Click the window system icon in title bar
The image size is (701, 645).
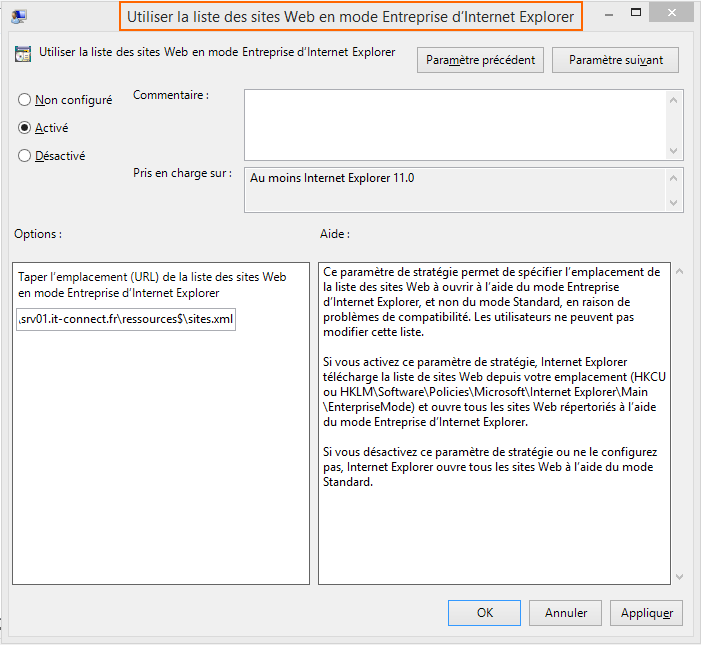tap(18, 16)
